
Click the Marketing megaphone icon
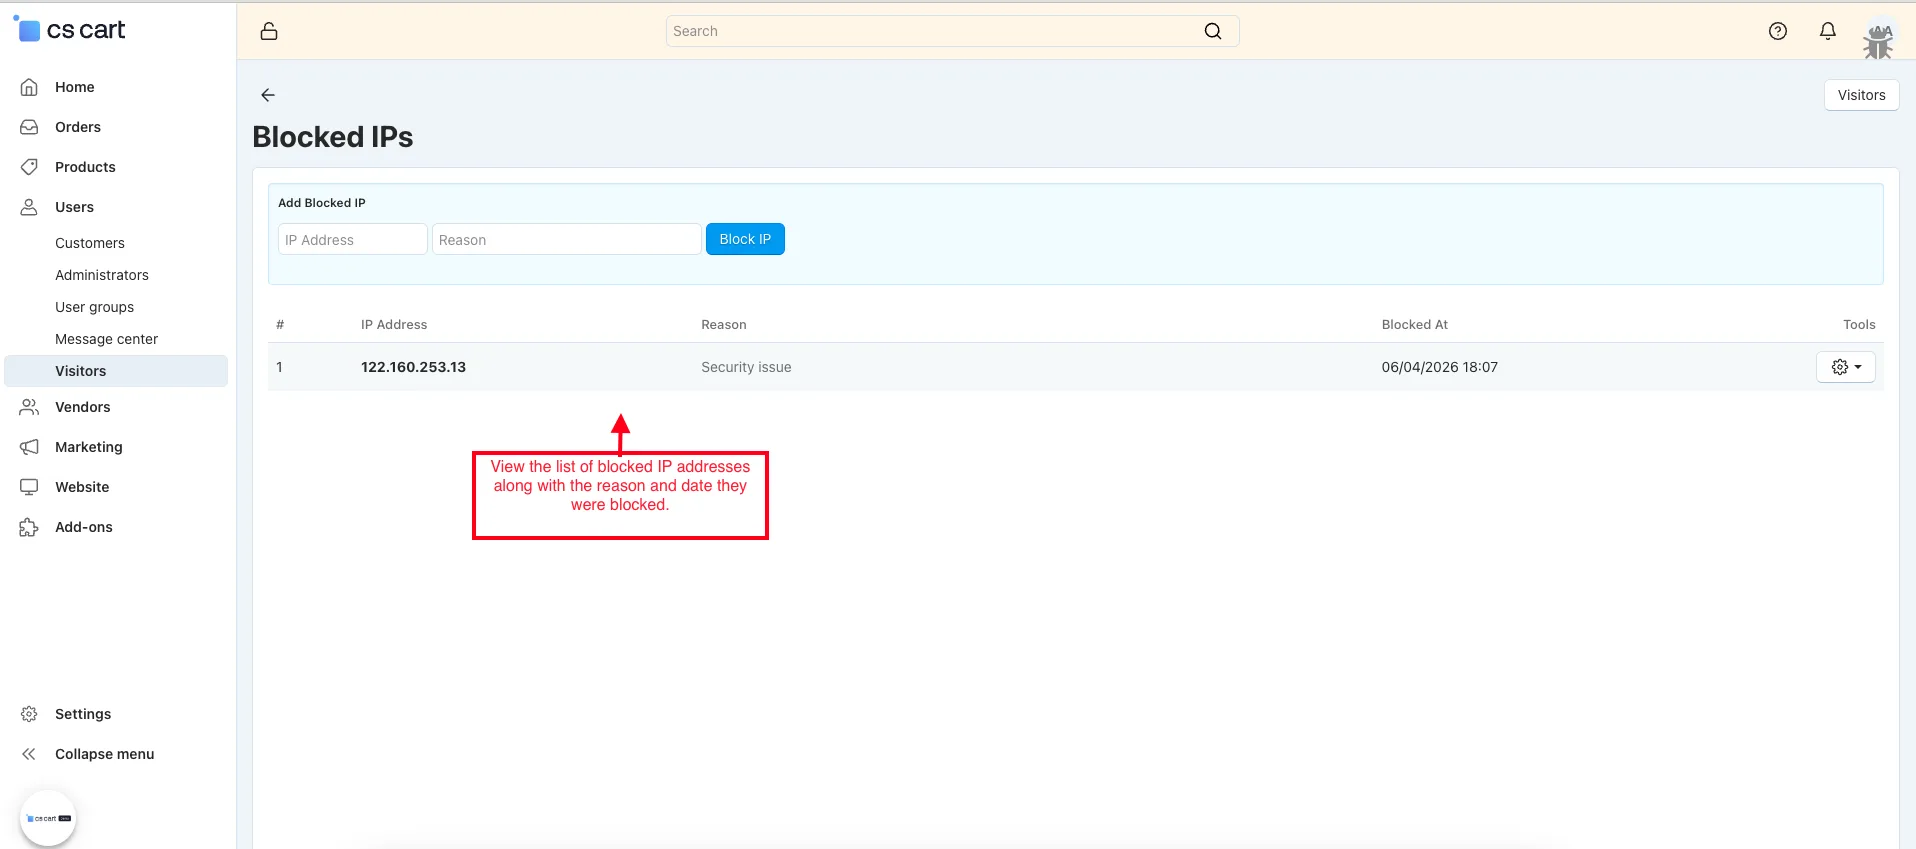pyautogui.click(x=29, y=447)
